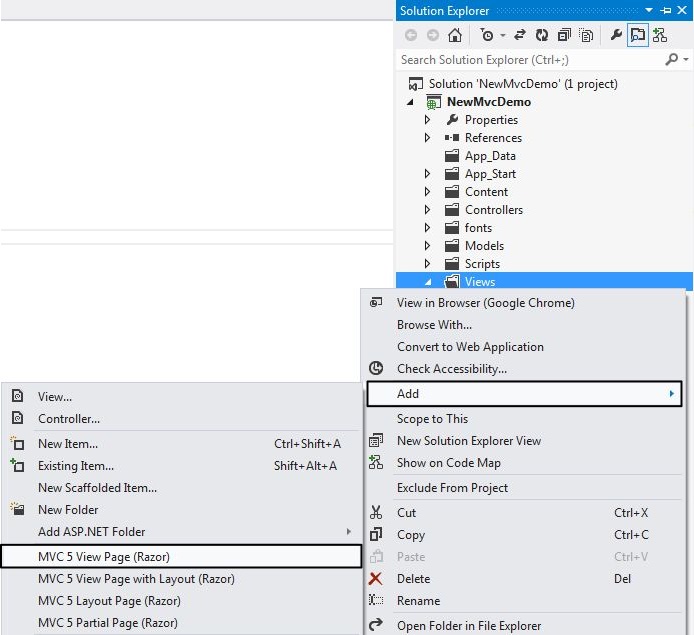Toggle the Show All Files icon
Viewport: 694px width, 635px height.
click(x=586, y=35)
